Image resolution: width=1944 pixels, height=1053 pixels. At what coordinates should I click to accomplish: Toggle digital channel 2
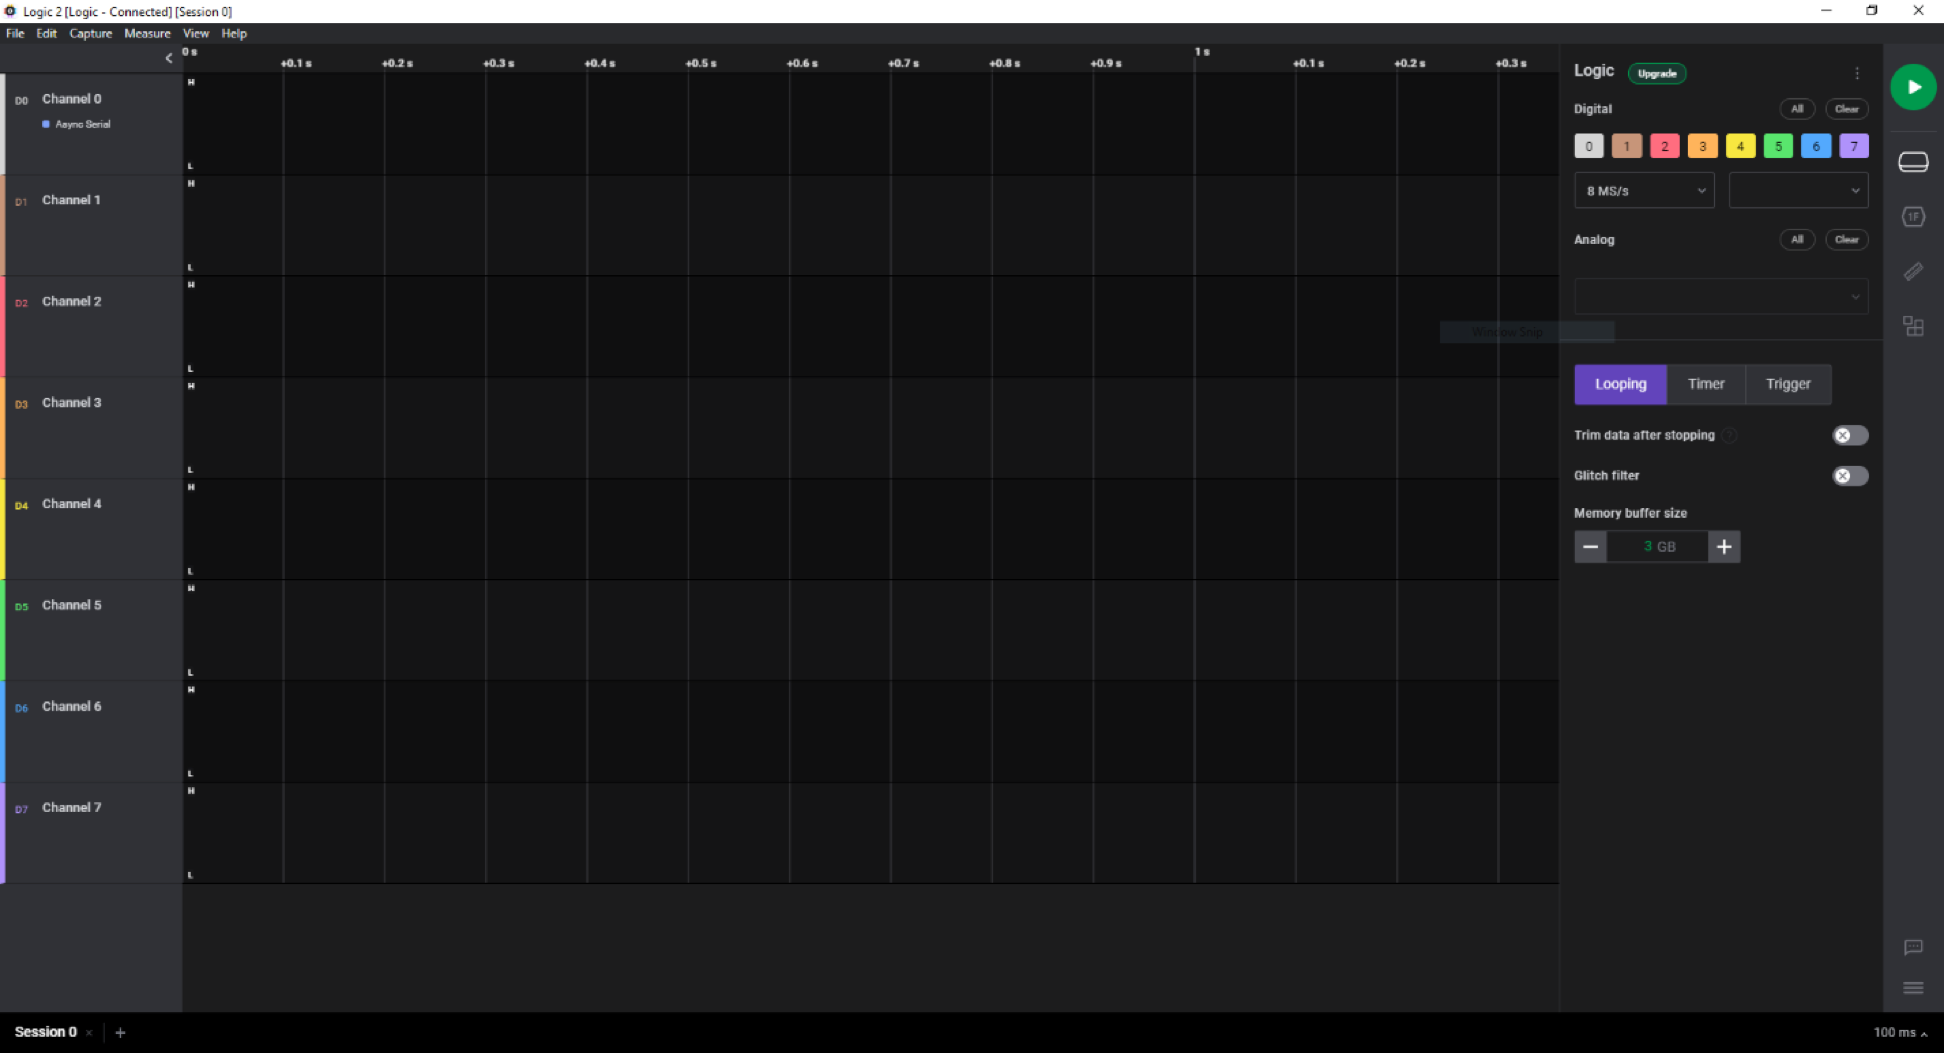click(x=1665, y=146)
